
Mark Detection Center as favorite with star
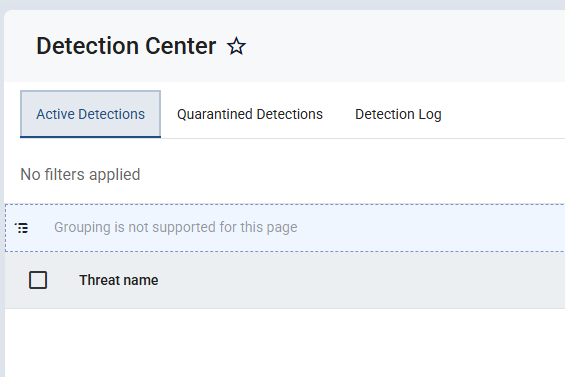236,46
